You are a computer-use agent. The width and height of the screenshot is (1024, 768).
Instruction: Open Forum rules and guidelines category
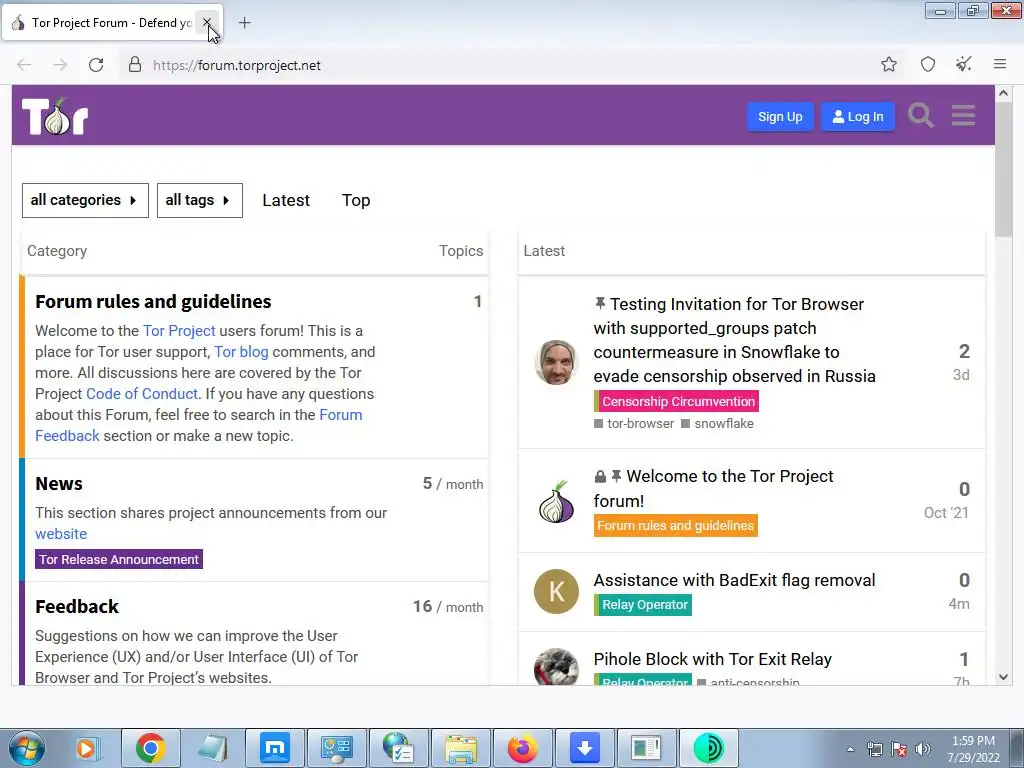point(153,302)
